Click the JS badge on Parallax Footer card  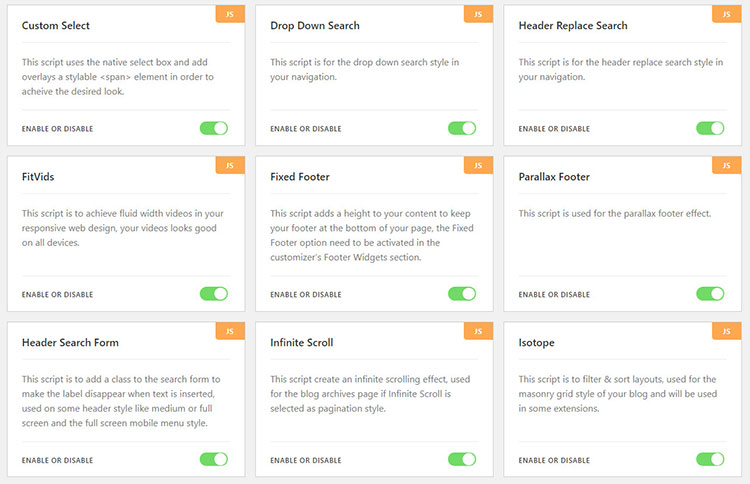coord(726,165)
